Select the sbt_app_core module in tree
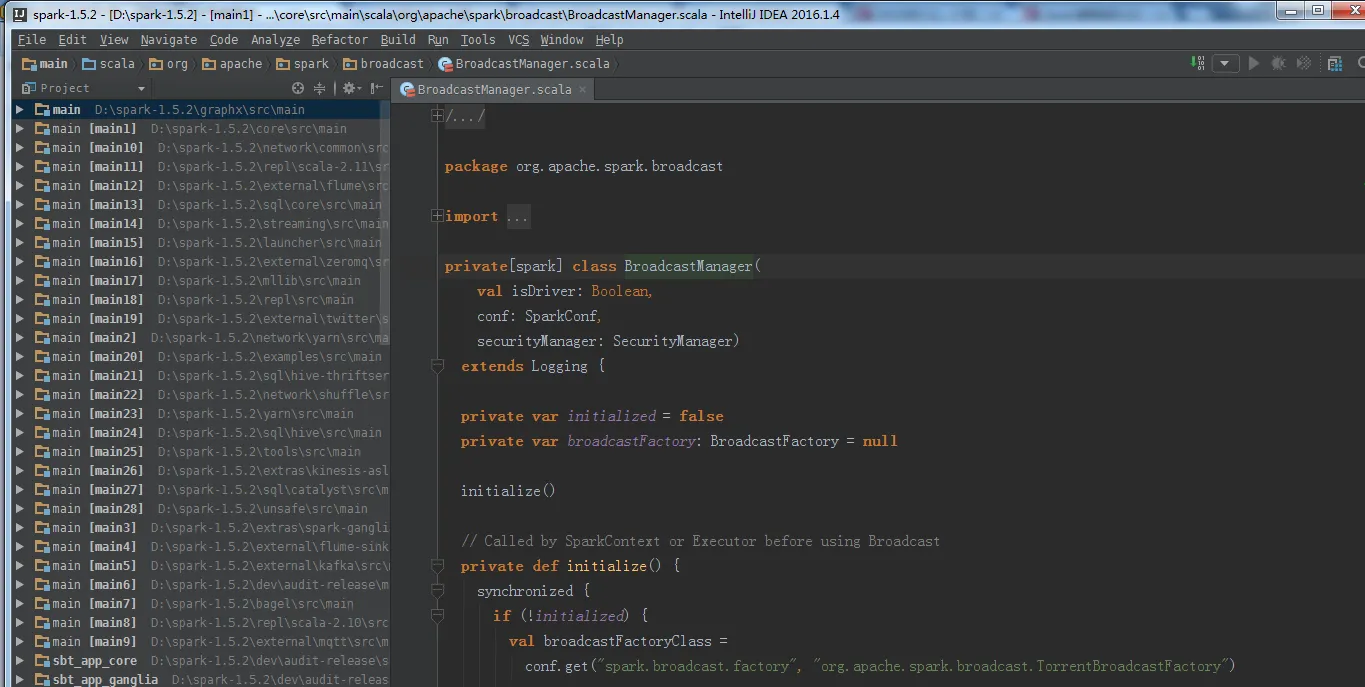This screenshot has width=1365, height=687. point(94,661)
